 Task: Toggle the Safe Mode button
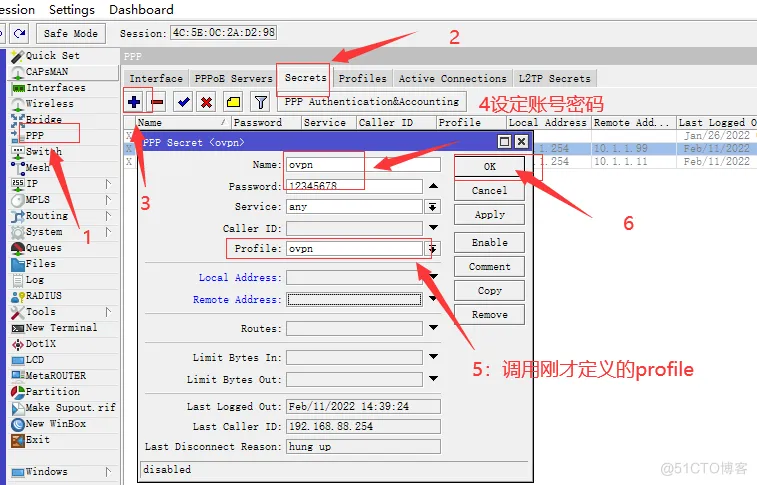pyautogui.click(x=70, y=33)
